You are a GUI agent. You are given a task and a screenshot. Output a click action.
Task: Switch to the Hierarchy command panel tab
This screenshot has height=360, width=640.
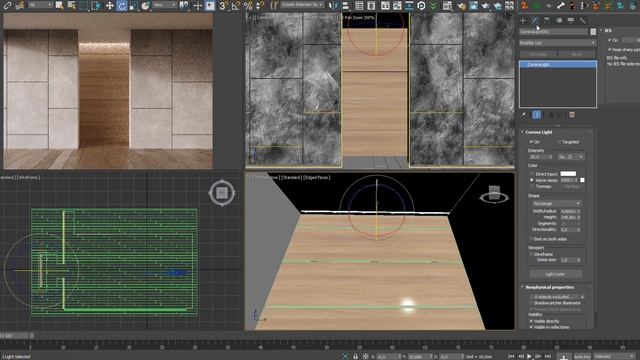point(547,20)
